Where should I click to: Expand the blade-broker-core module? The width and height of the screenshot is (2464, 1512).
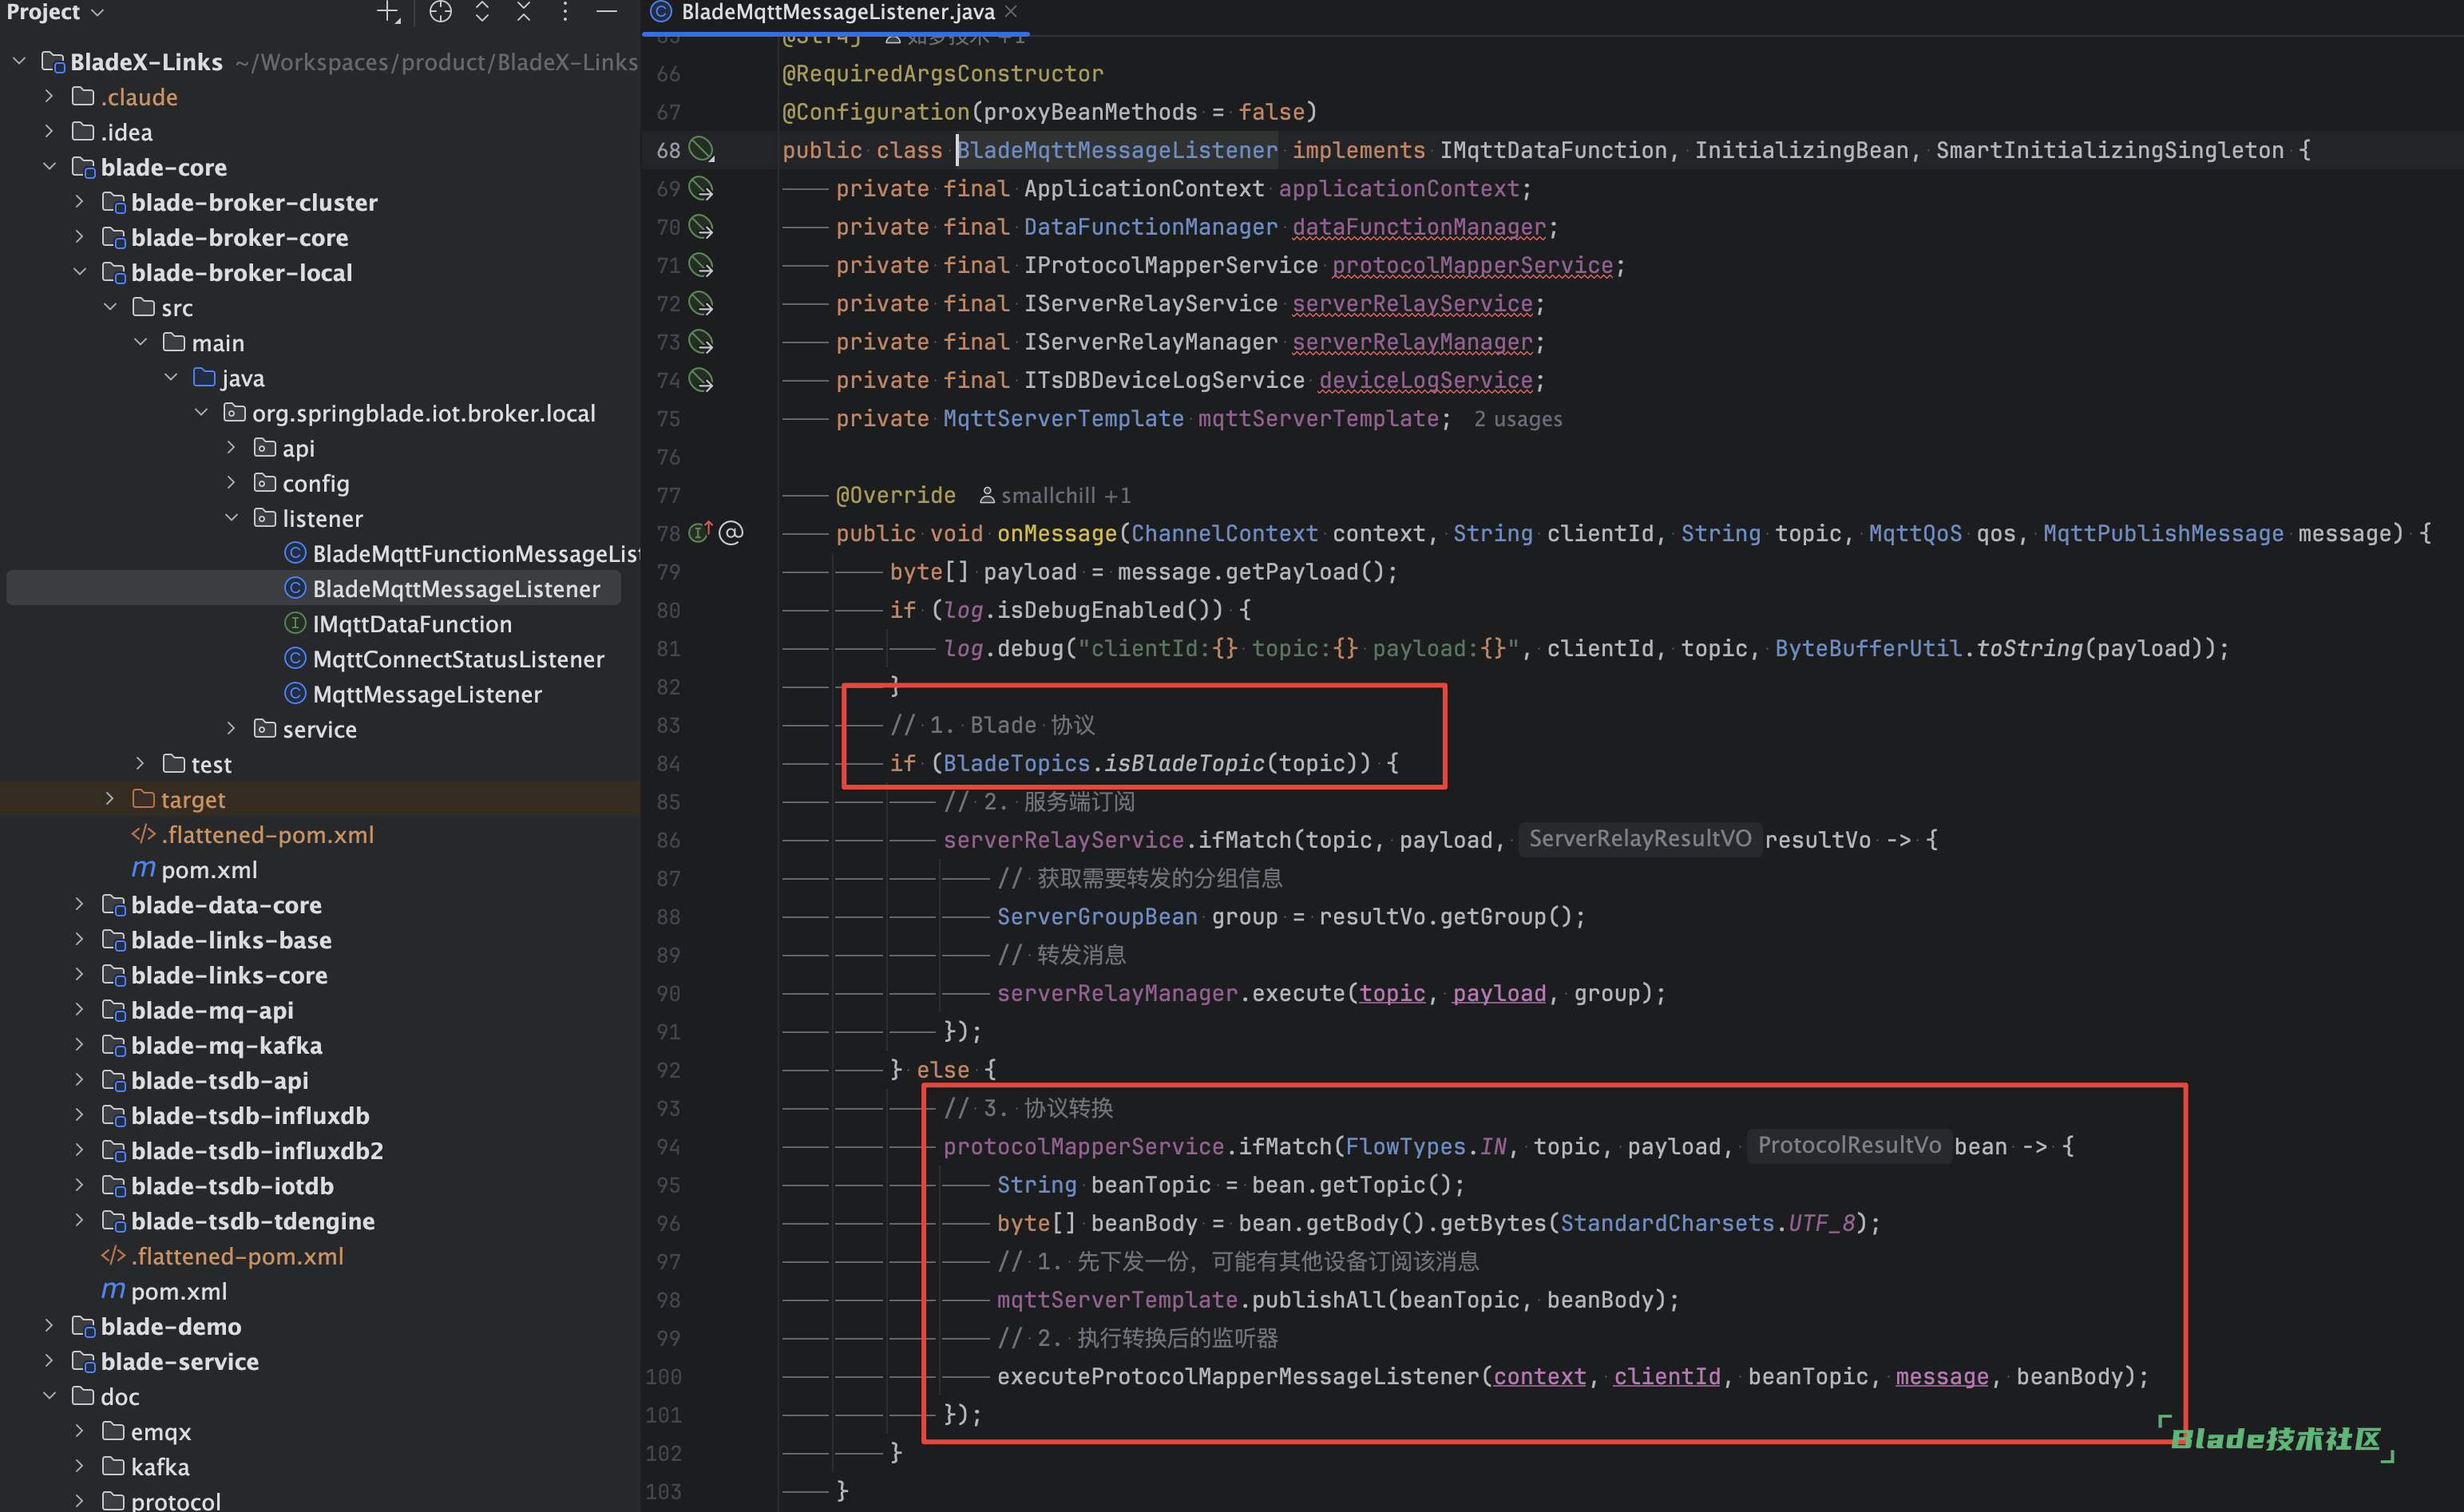[80, 237]
